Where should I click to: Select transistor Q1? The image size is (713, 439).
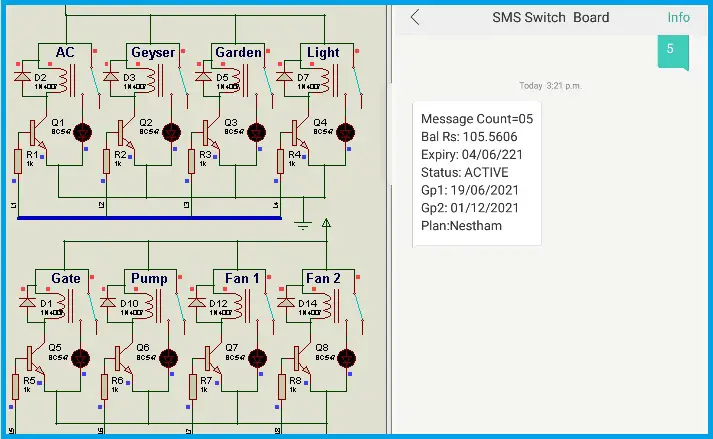click(37, 133)
